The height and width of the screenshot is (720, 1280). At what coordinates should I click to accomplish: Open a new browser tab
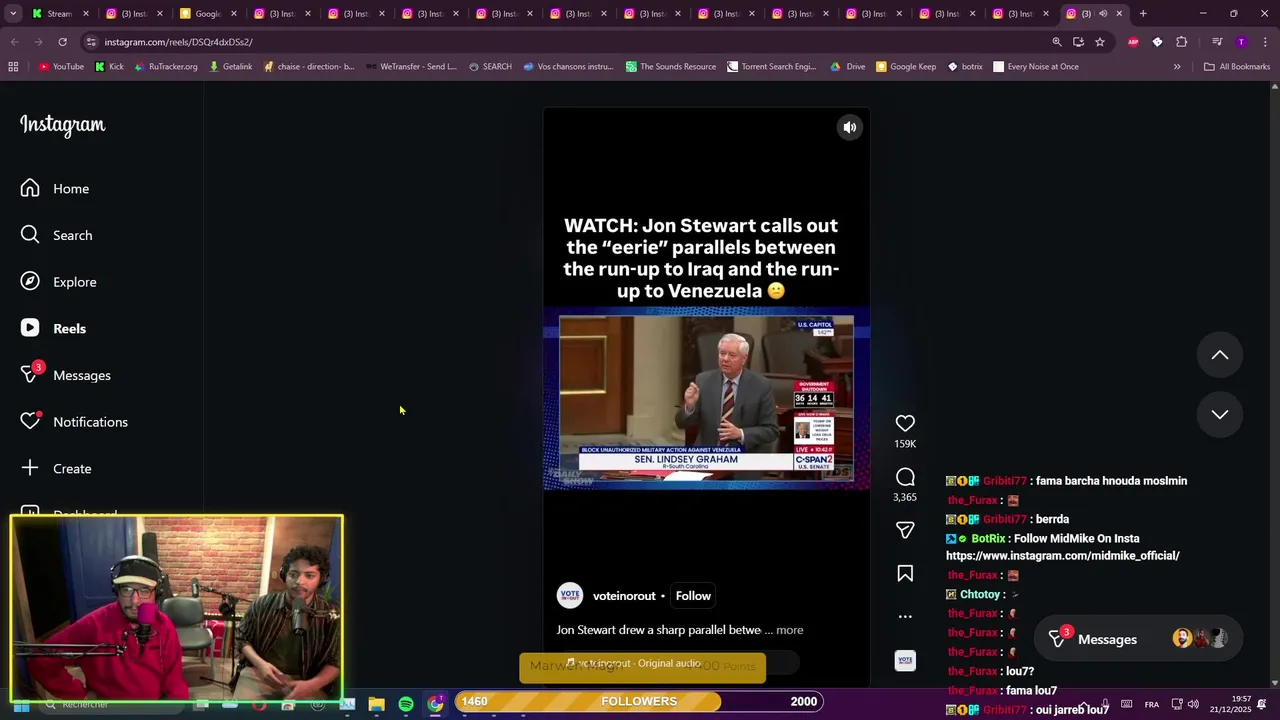coord(1143,14)
